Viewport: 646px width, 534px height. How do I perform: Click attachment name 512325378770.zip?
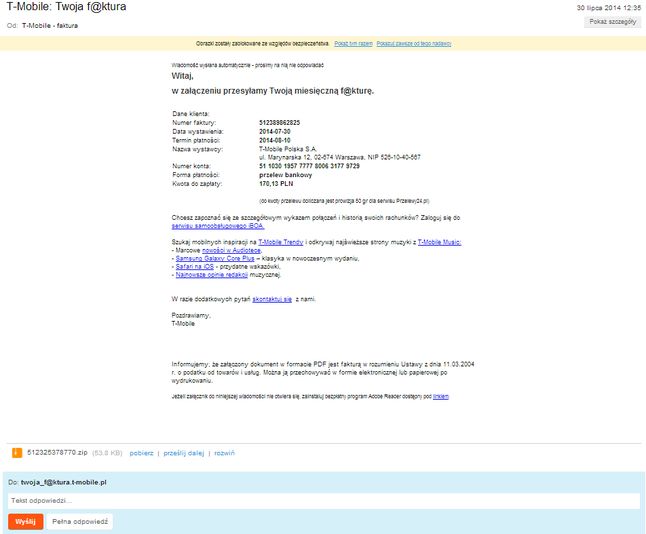[57, 452]
